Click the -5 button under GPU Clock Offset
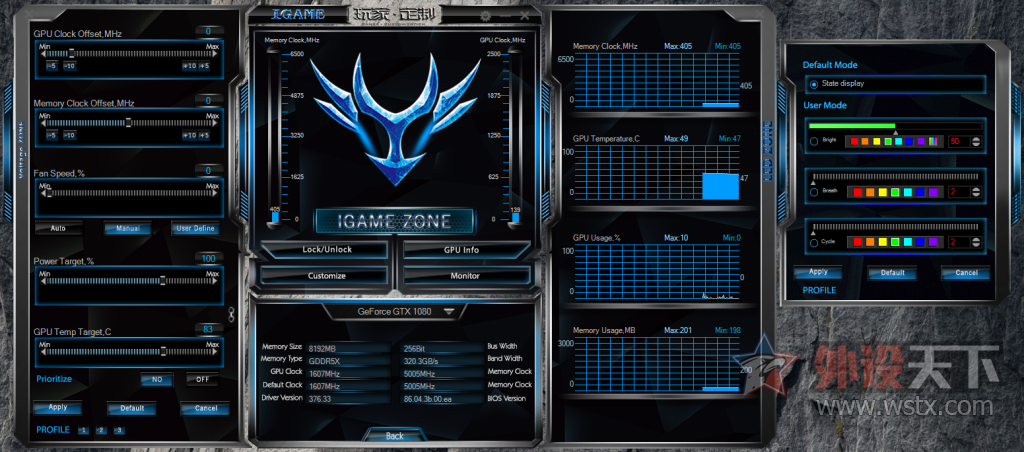 [x=52, y=66]
